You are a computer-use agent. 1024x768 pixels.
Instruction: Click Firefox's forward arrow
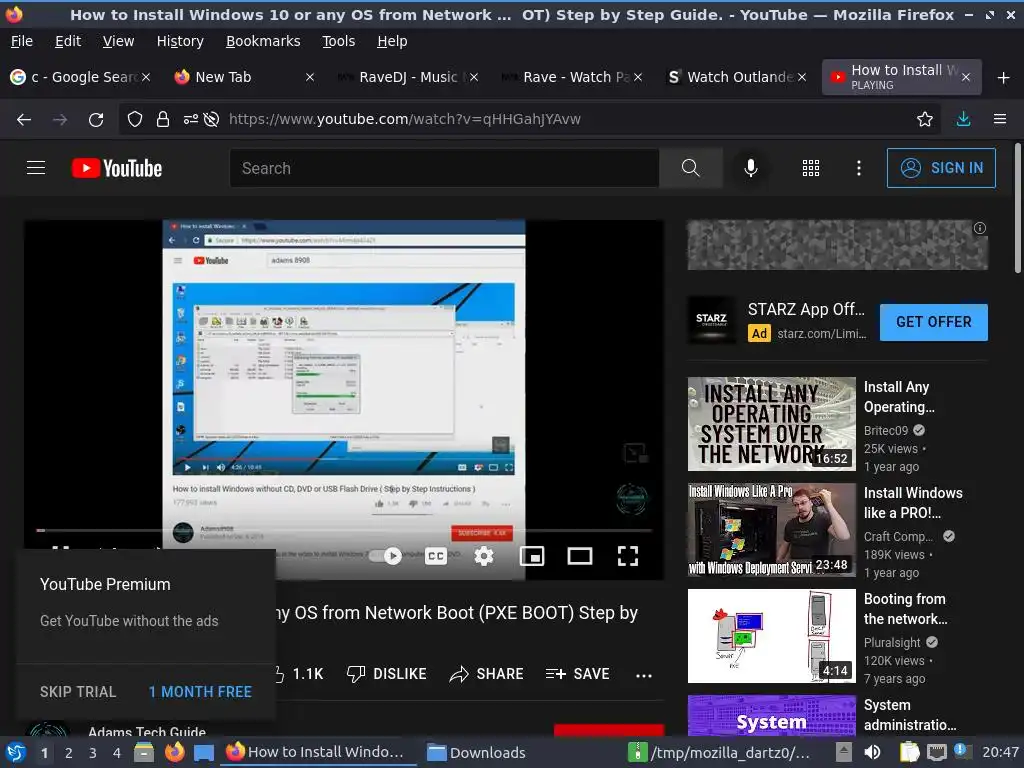tap(60, 120)
